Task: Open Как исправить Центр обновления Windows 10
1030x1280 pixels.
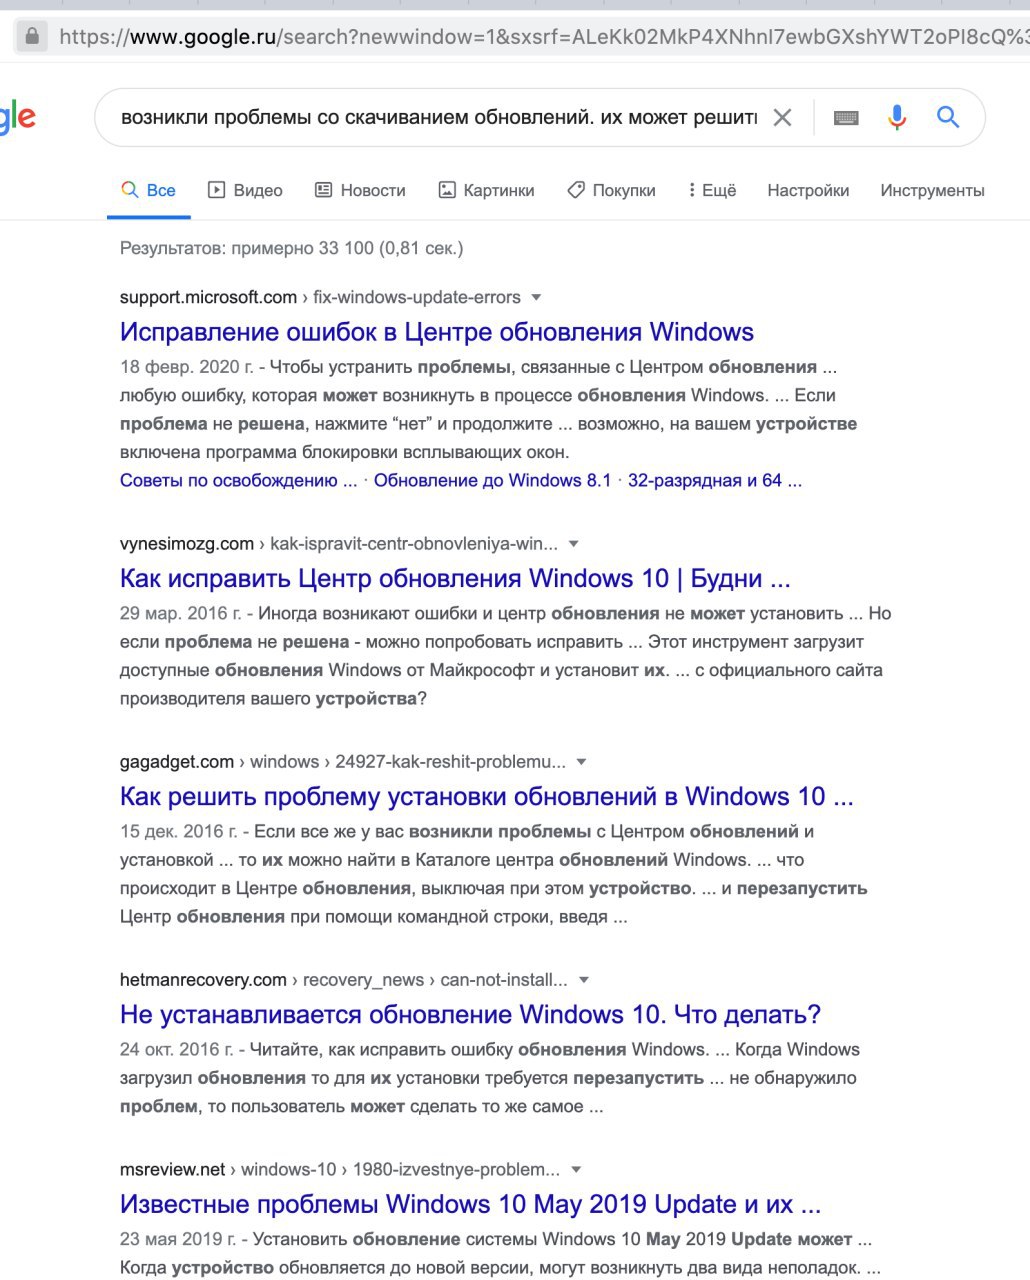Action: coord(455,578)
